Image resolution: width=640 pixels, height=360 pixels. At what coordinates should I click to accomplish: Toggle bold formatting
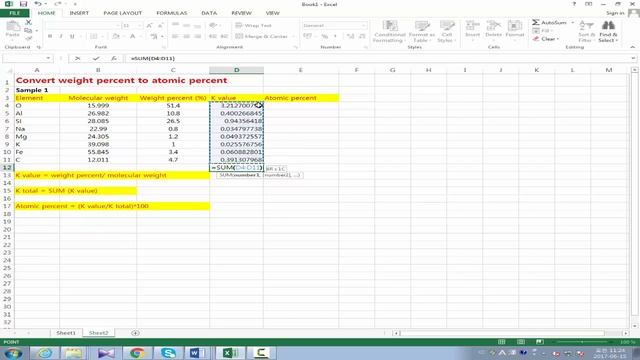pyautogui.click(x=50, y=36)
